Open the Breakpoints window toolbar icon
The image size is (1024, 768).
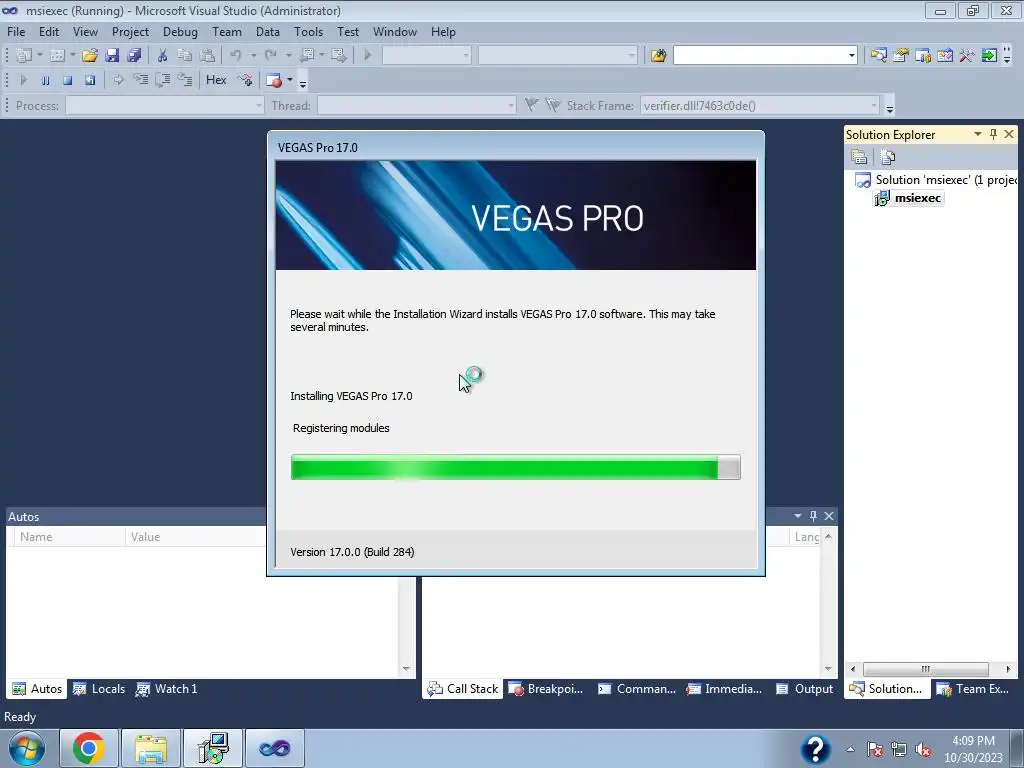coord(274,80)
